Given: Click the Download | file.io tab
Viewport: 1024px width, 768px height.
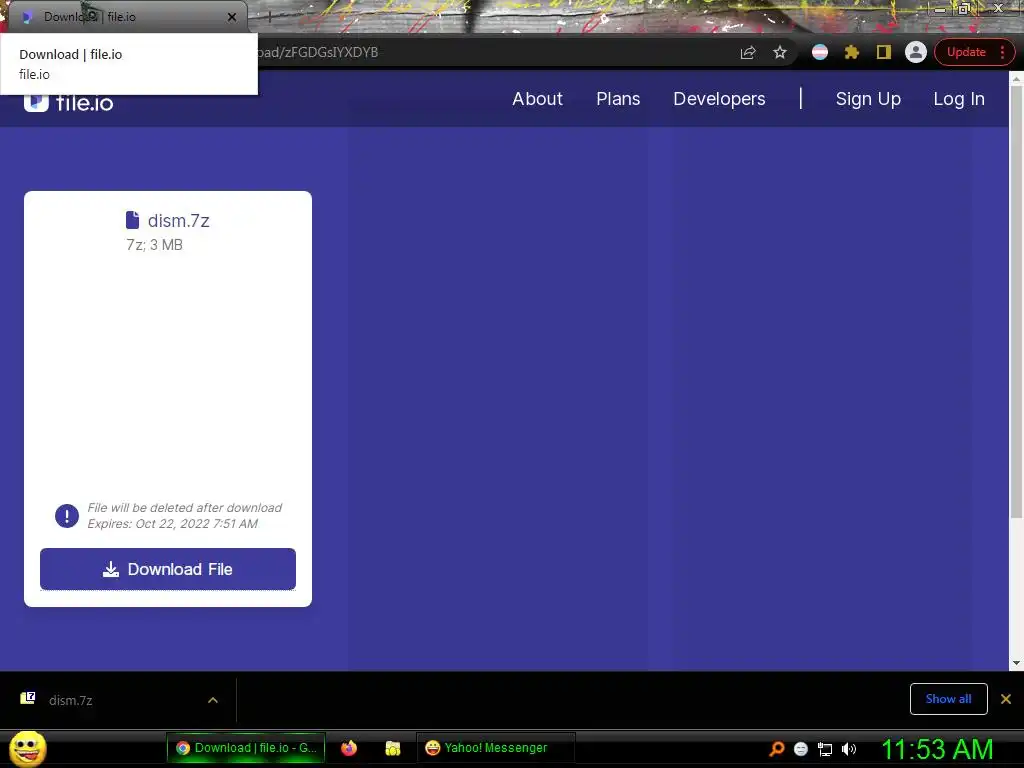Looking at the screenshot, I should coord(127,17).
